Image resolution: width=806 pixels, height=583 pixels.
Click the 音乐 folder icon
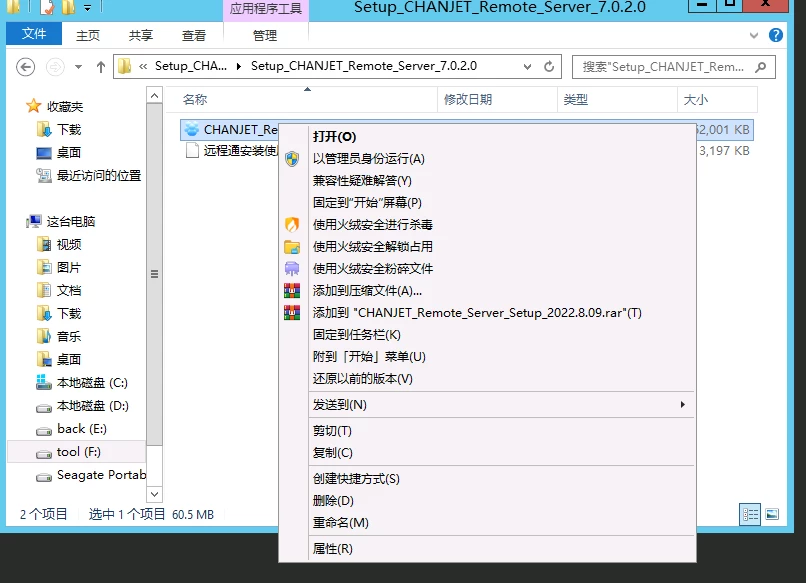(44, 336)
